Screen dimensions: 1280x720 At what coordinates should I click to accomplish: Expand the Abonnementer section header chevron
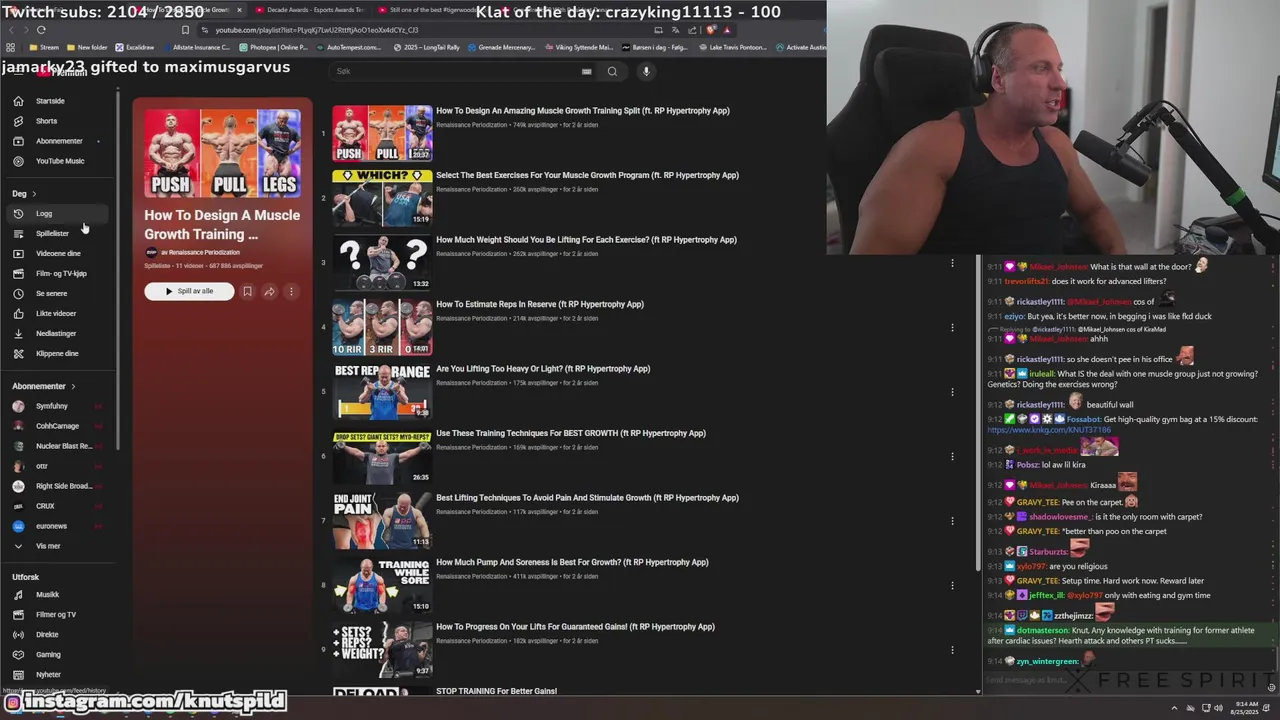(73, 386)
